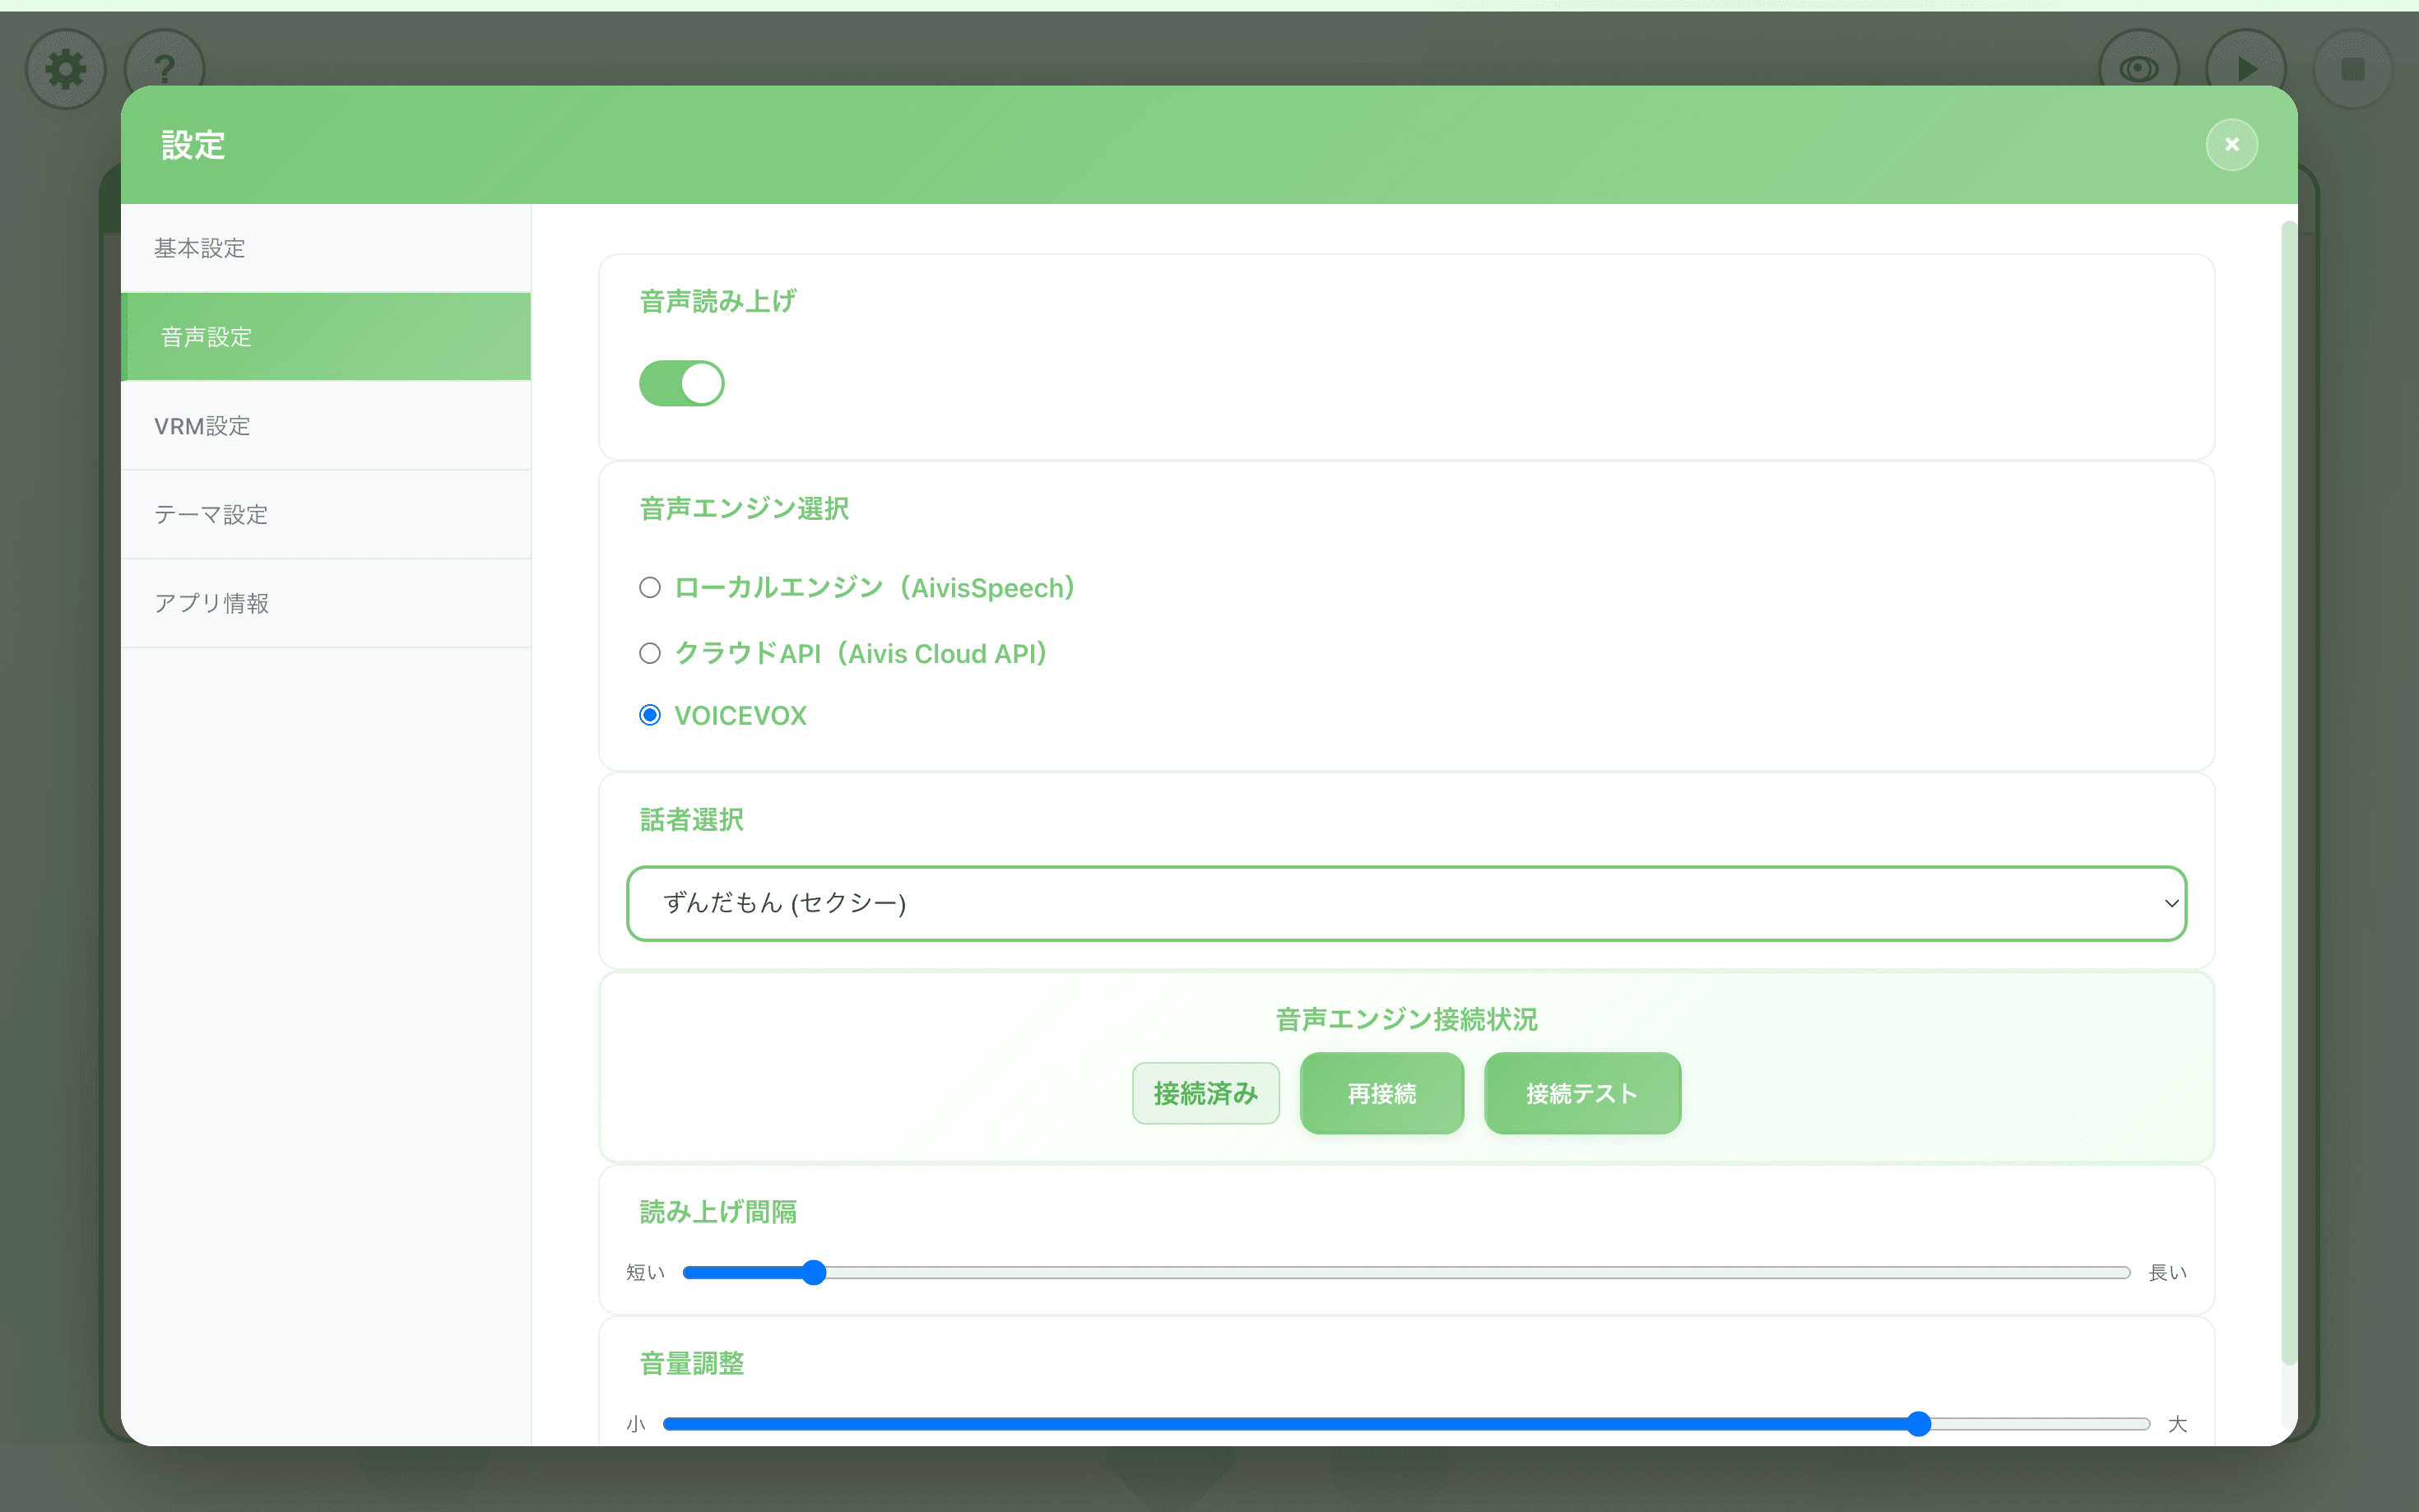Image resolution: width=2419 pixels, height=1512 pixels.
Task: Select the VOICEVOX radio button
Action: tap(650, 716)
